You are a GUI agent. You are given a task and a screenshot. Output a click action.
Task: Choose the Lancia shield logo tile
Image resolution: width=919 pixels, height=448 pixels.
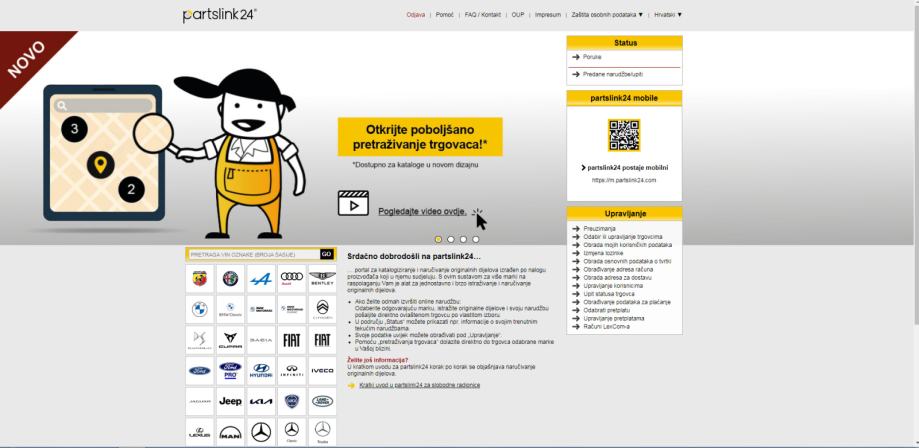pos(292,401)
